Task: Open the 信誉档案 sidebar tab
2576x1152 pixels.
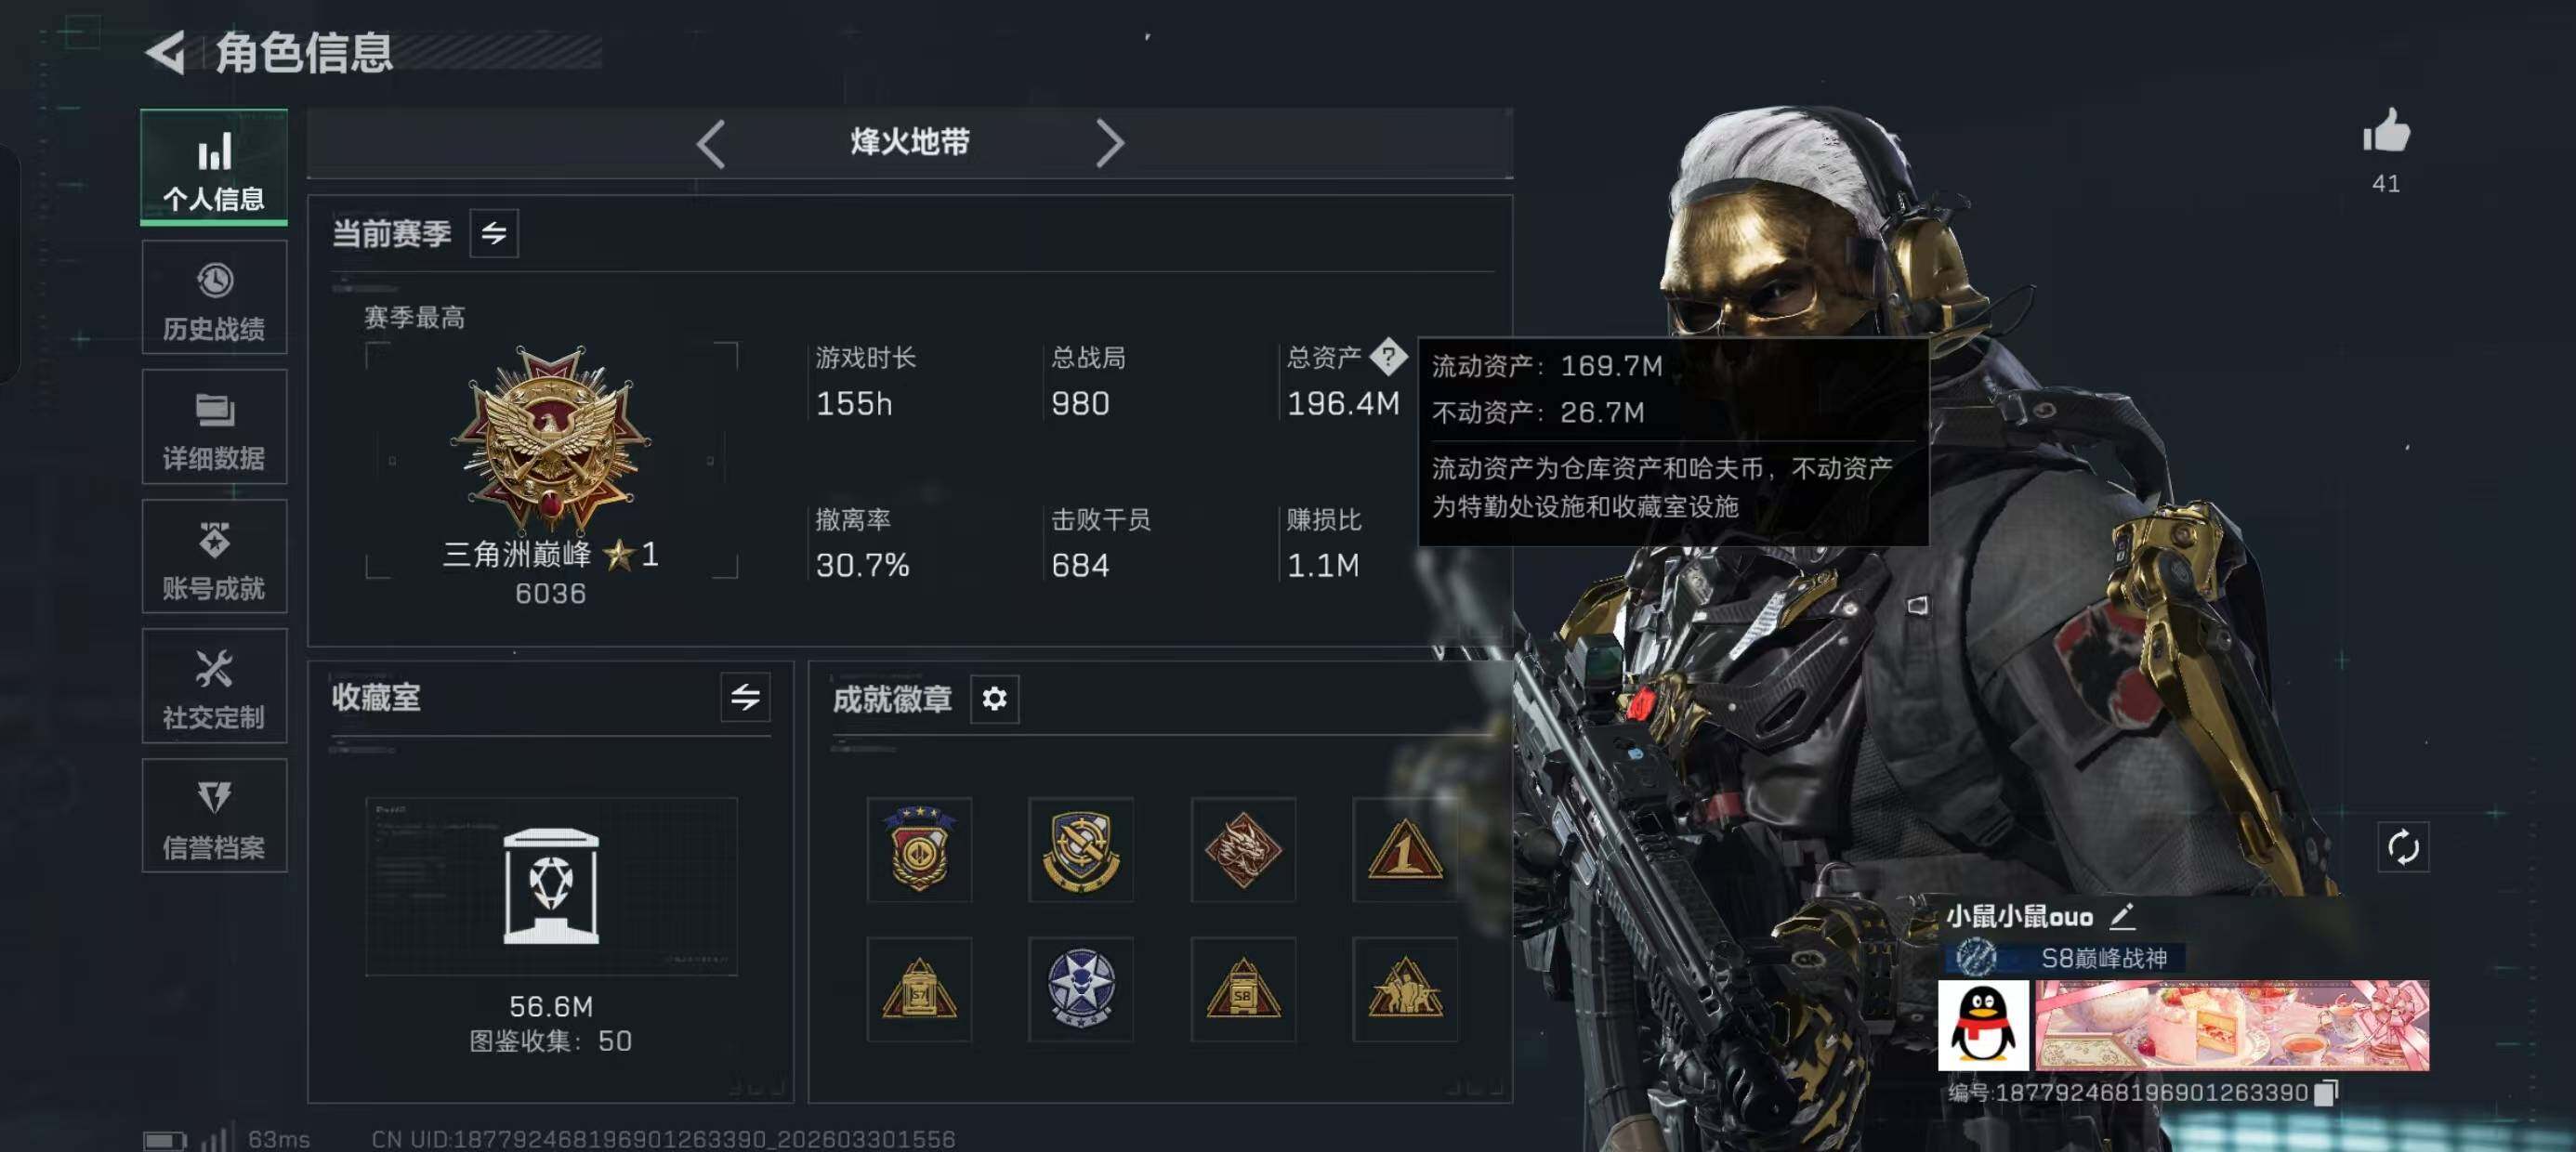Action: point(214,816)
